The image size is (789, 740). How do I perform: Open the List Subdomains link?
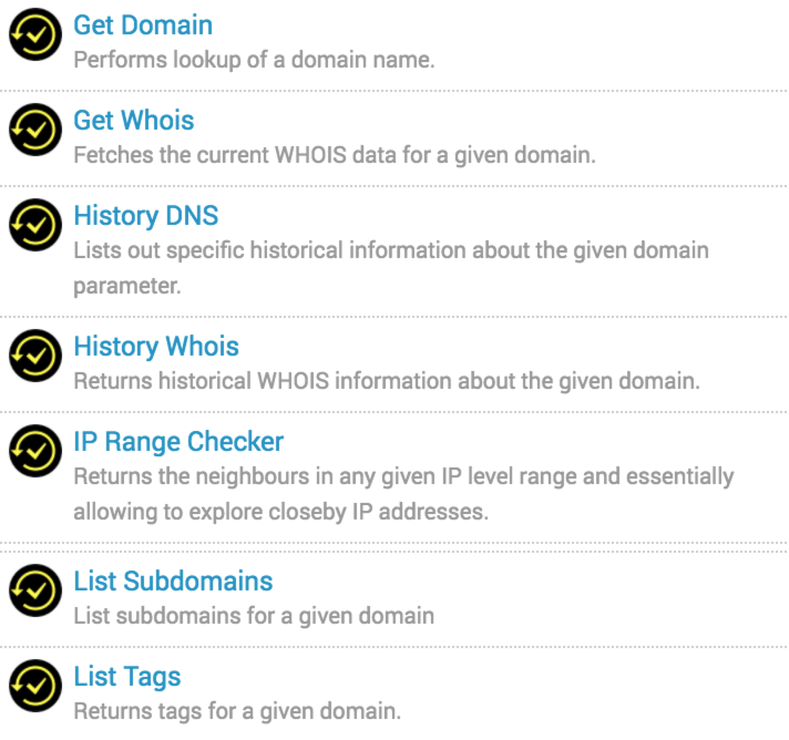click(x=173, y=582)
